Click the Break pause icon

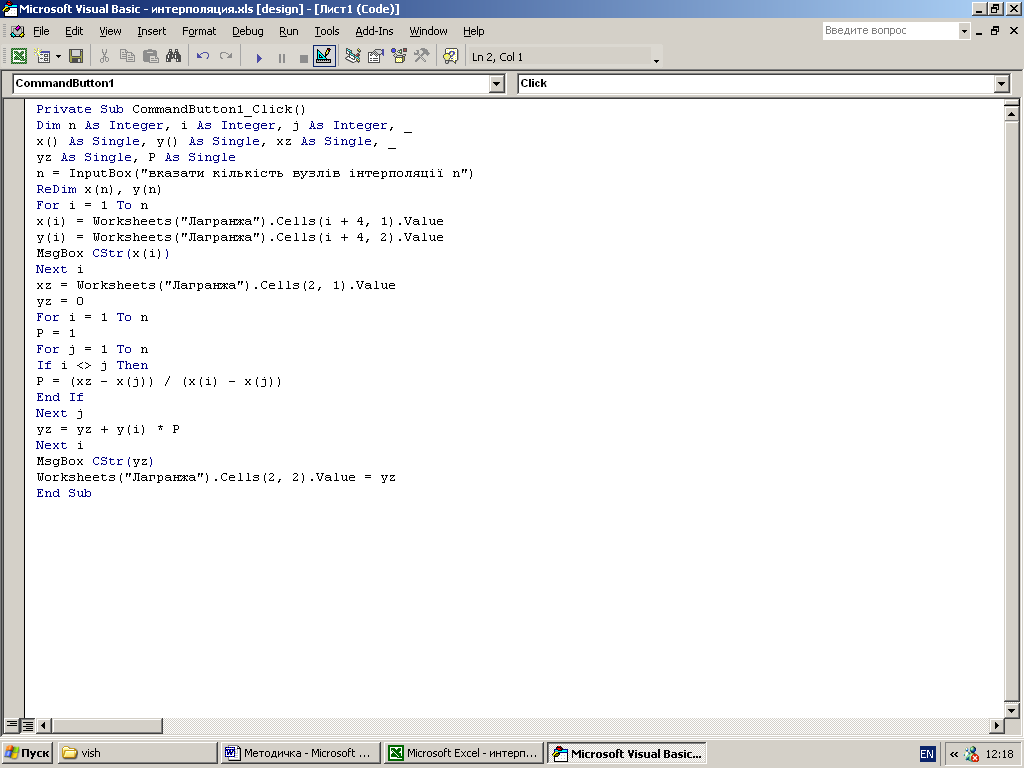(281, 57)
